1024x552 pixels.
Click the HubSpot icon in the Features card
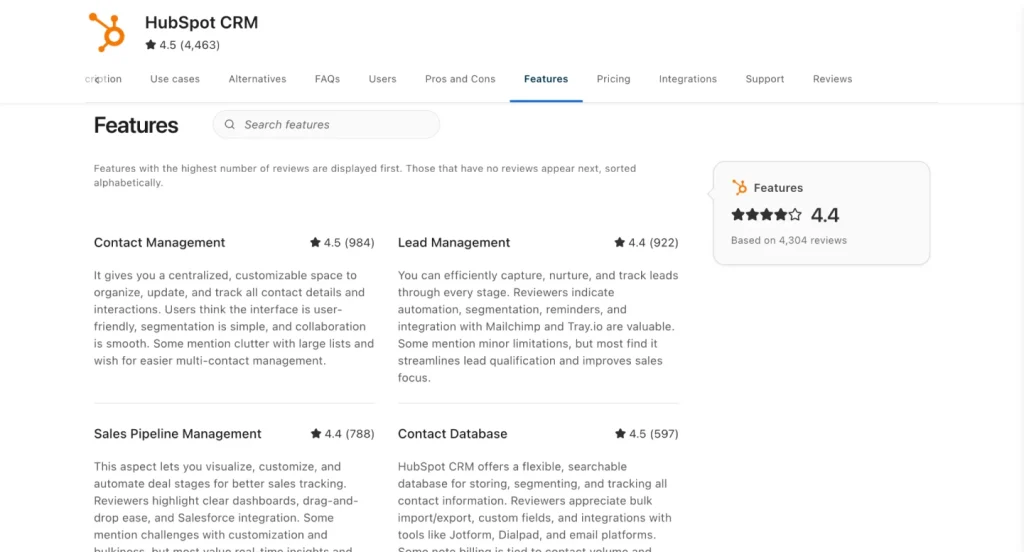tap(739, 187)
